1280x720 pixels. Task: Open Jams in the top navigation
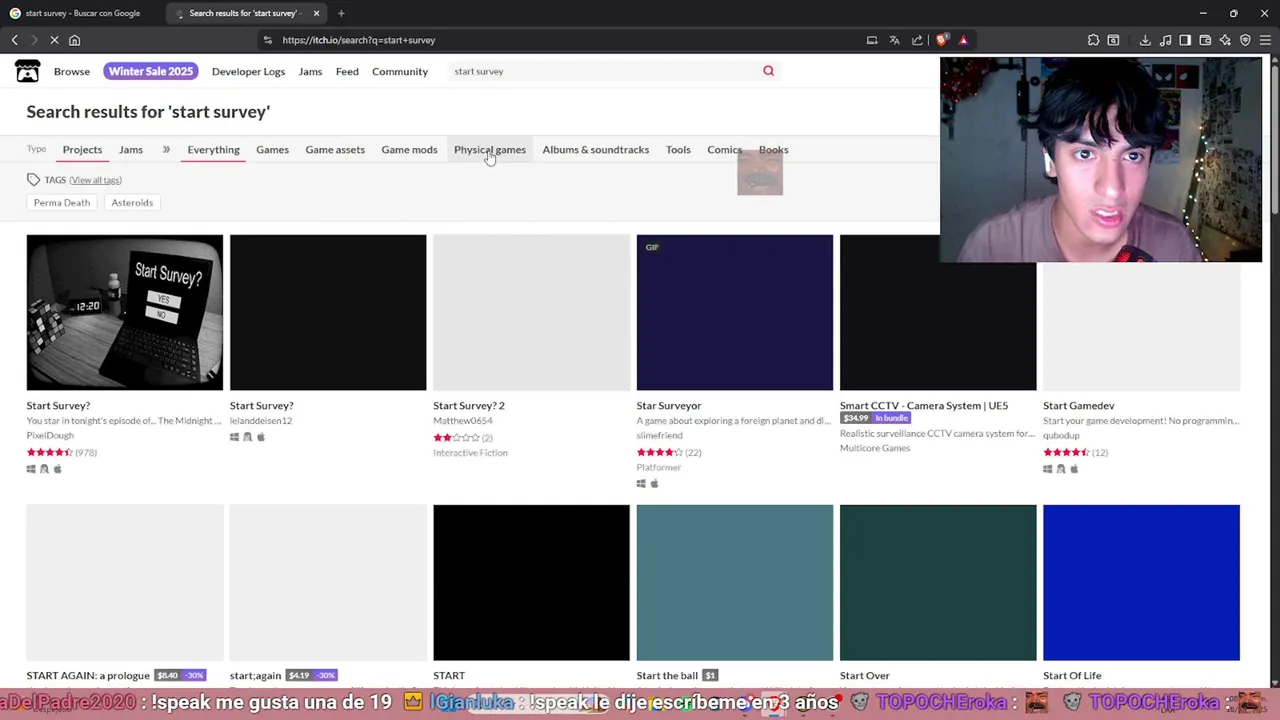pos(310,71)
